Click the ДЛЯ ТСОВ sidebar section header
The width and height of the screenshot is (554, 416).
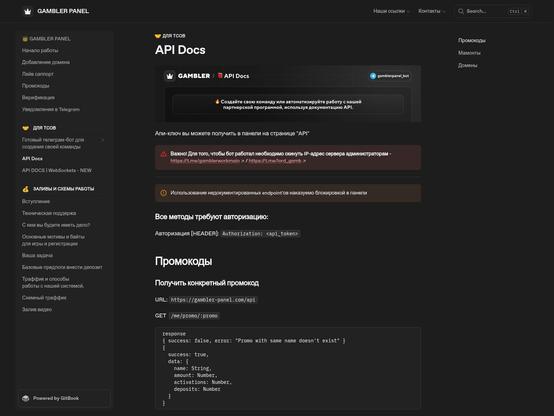click(x=44, y=128)
